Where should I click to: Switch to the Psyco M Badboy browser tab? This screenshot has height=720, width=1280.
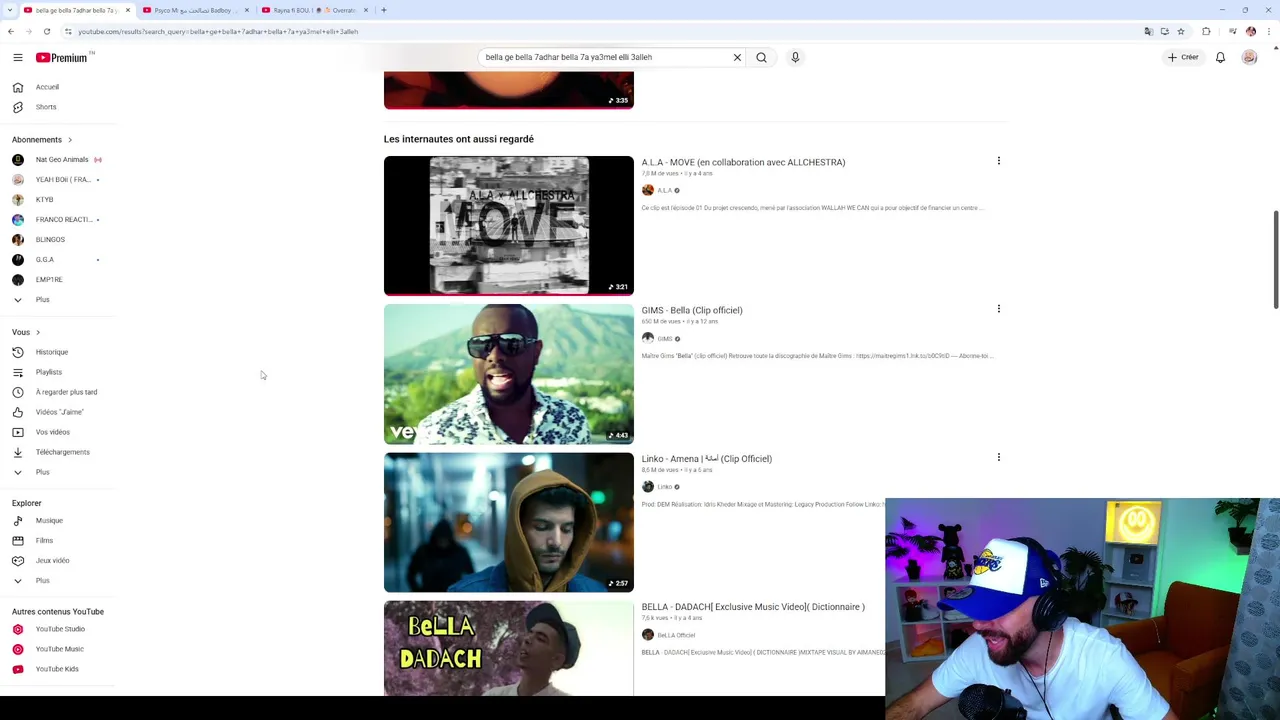(195, 10)
